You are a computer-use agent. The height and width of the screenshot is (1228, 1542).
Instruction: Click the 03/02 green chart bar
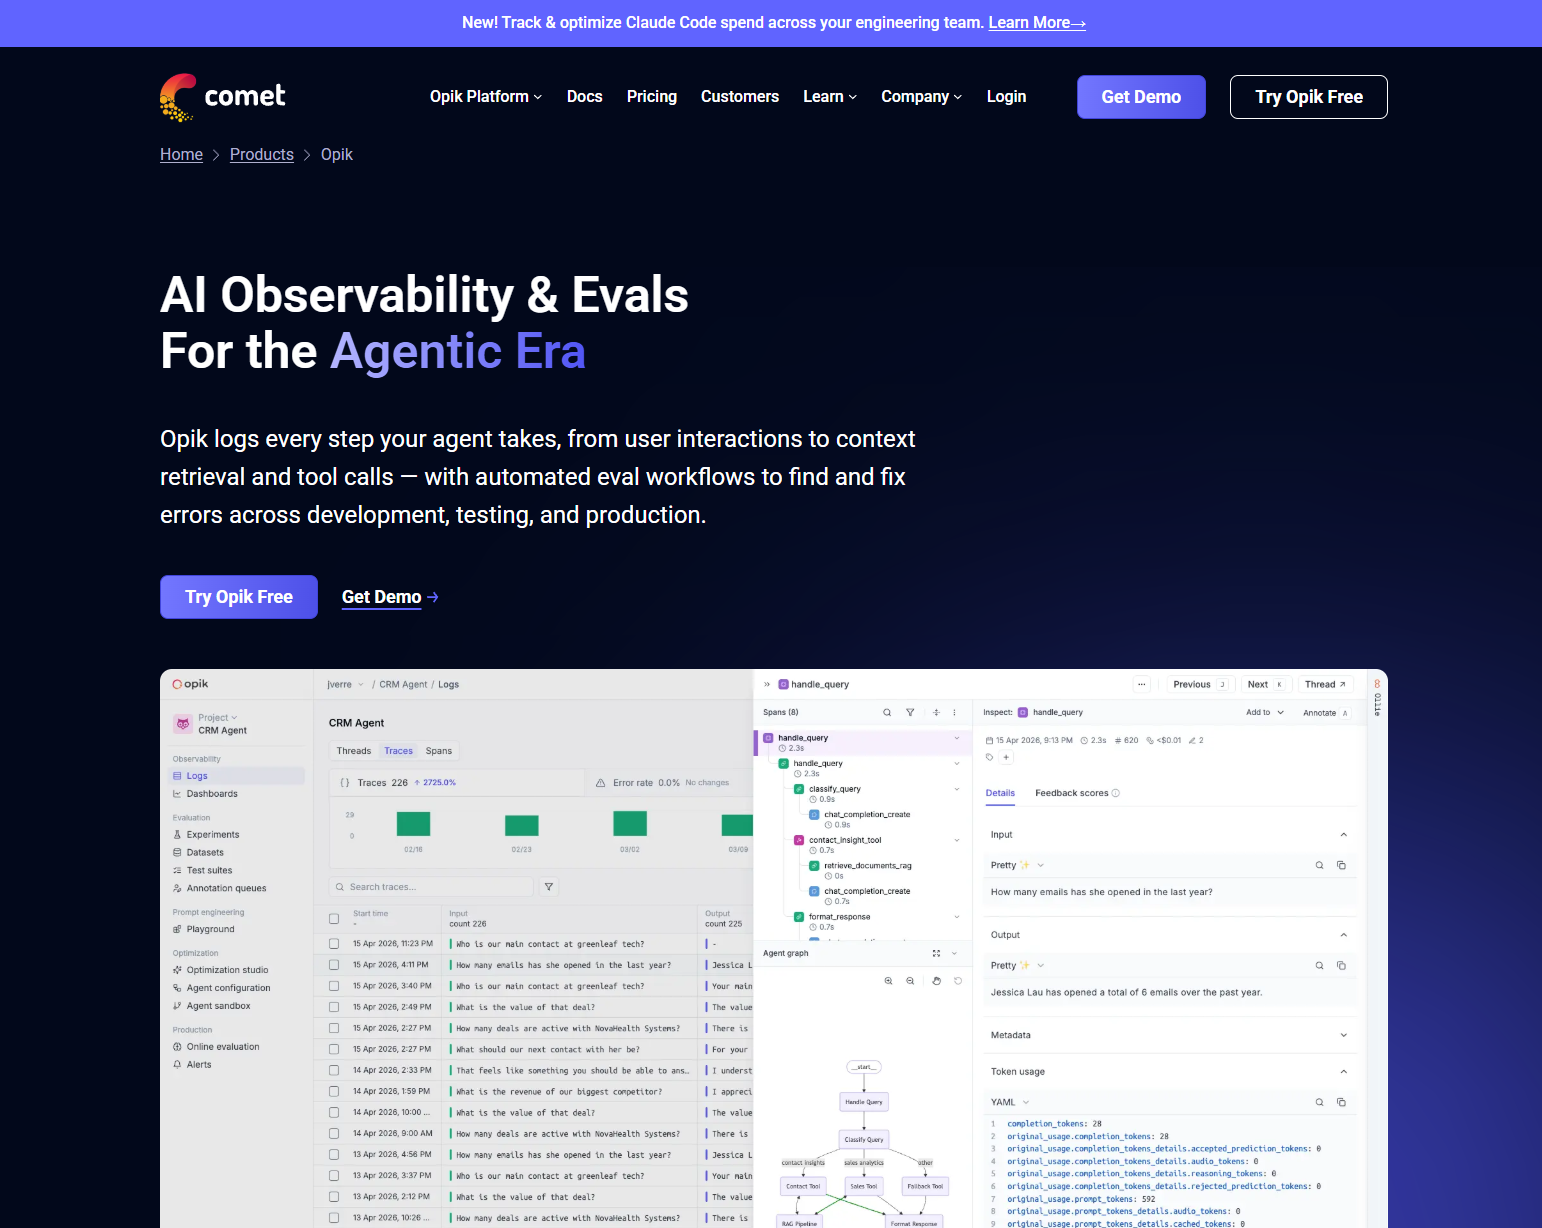click(x=630, y=824)
